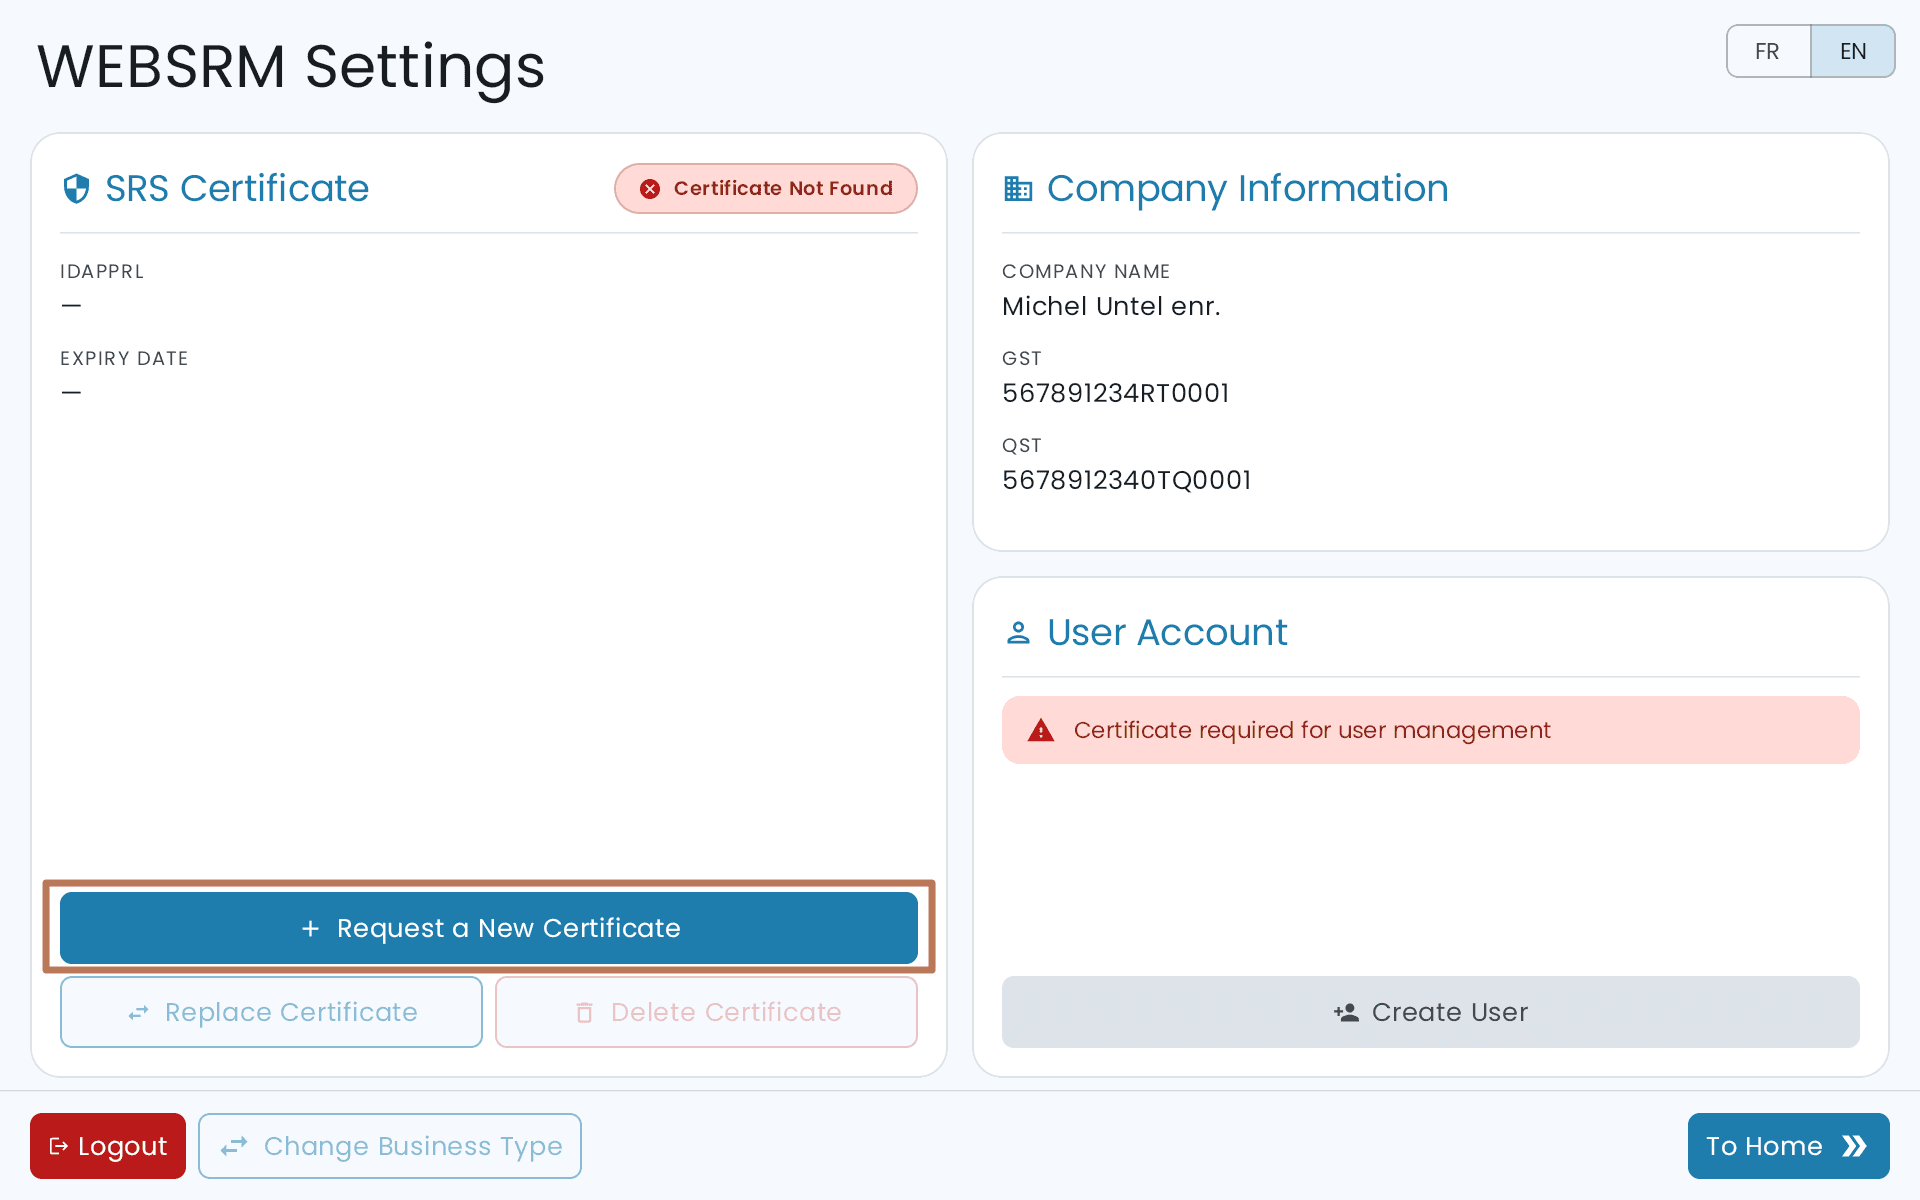Image resolution: width=1920 pixels, height=1200 pixels.
Task: Click the GST label
Action: (x=1022, y=359)
